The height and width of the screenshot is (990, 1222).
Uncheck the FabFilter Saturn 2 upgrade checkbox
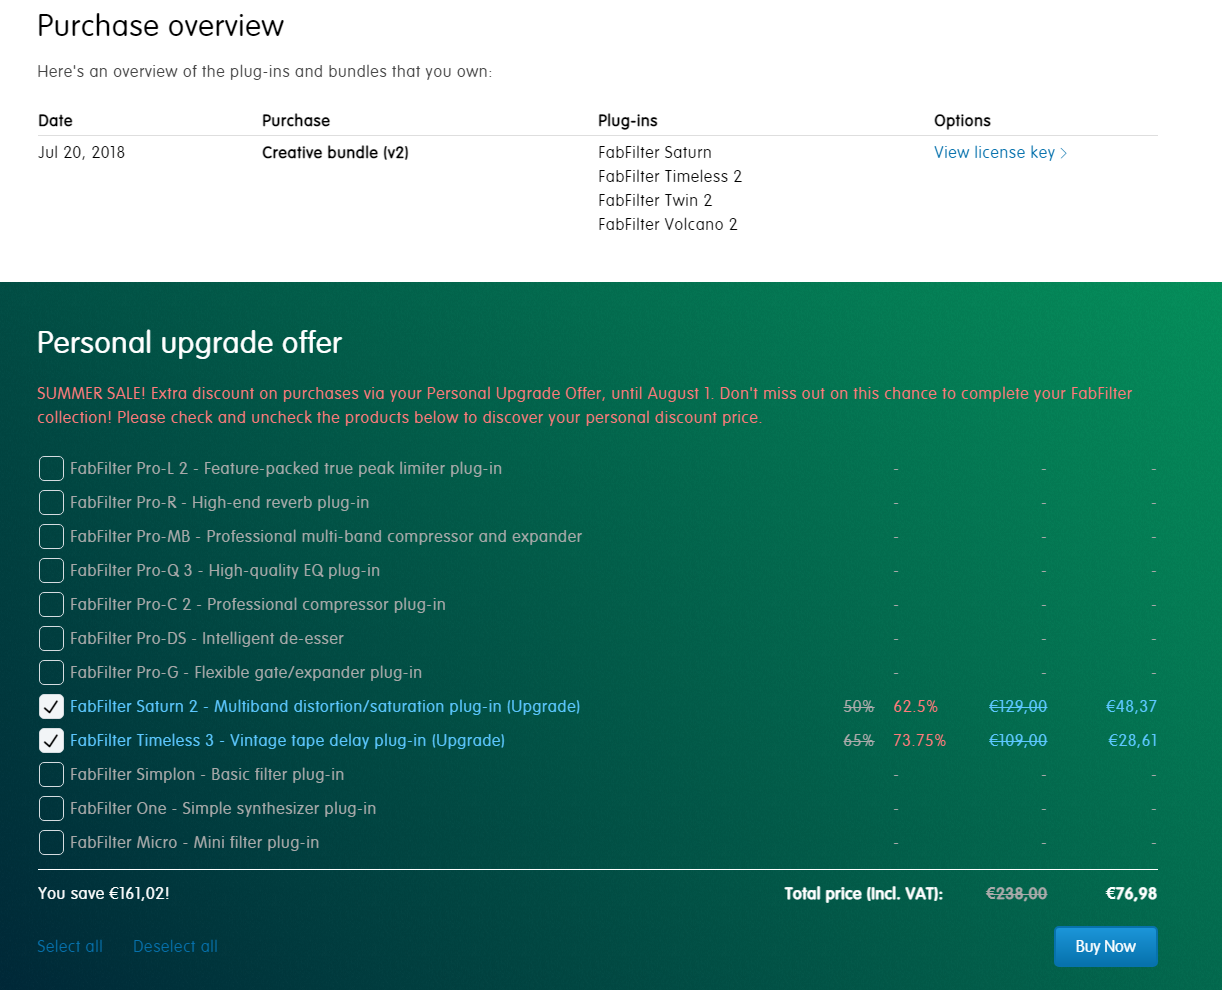[51, 706]
